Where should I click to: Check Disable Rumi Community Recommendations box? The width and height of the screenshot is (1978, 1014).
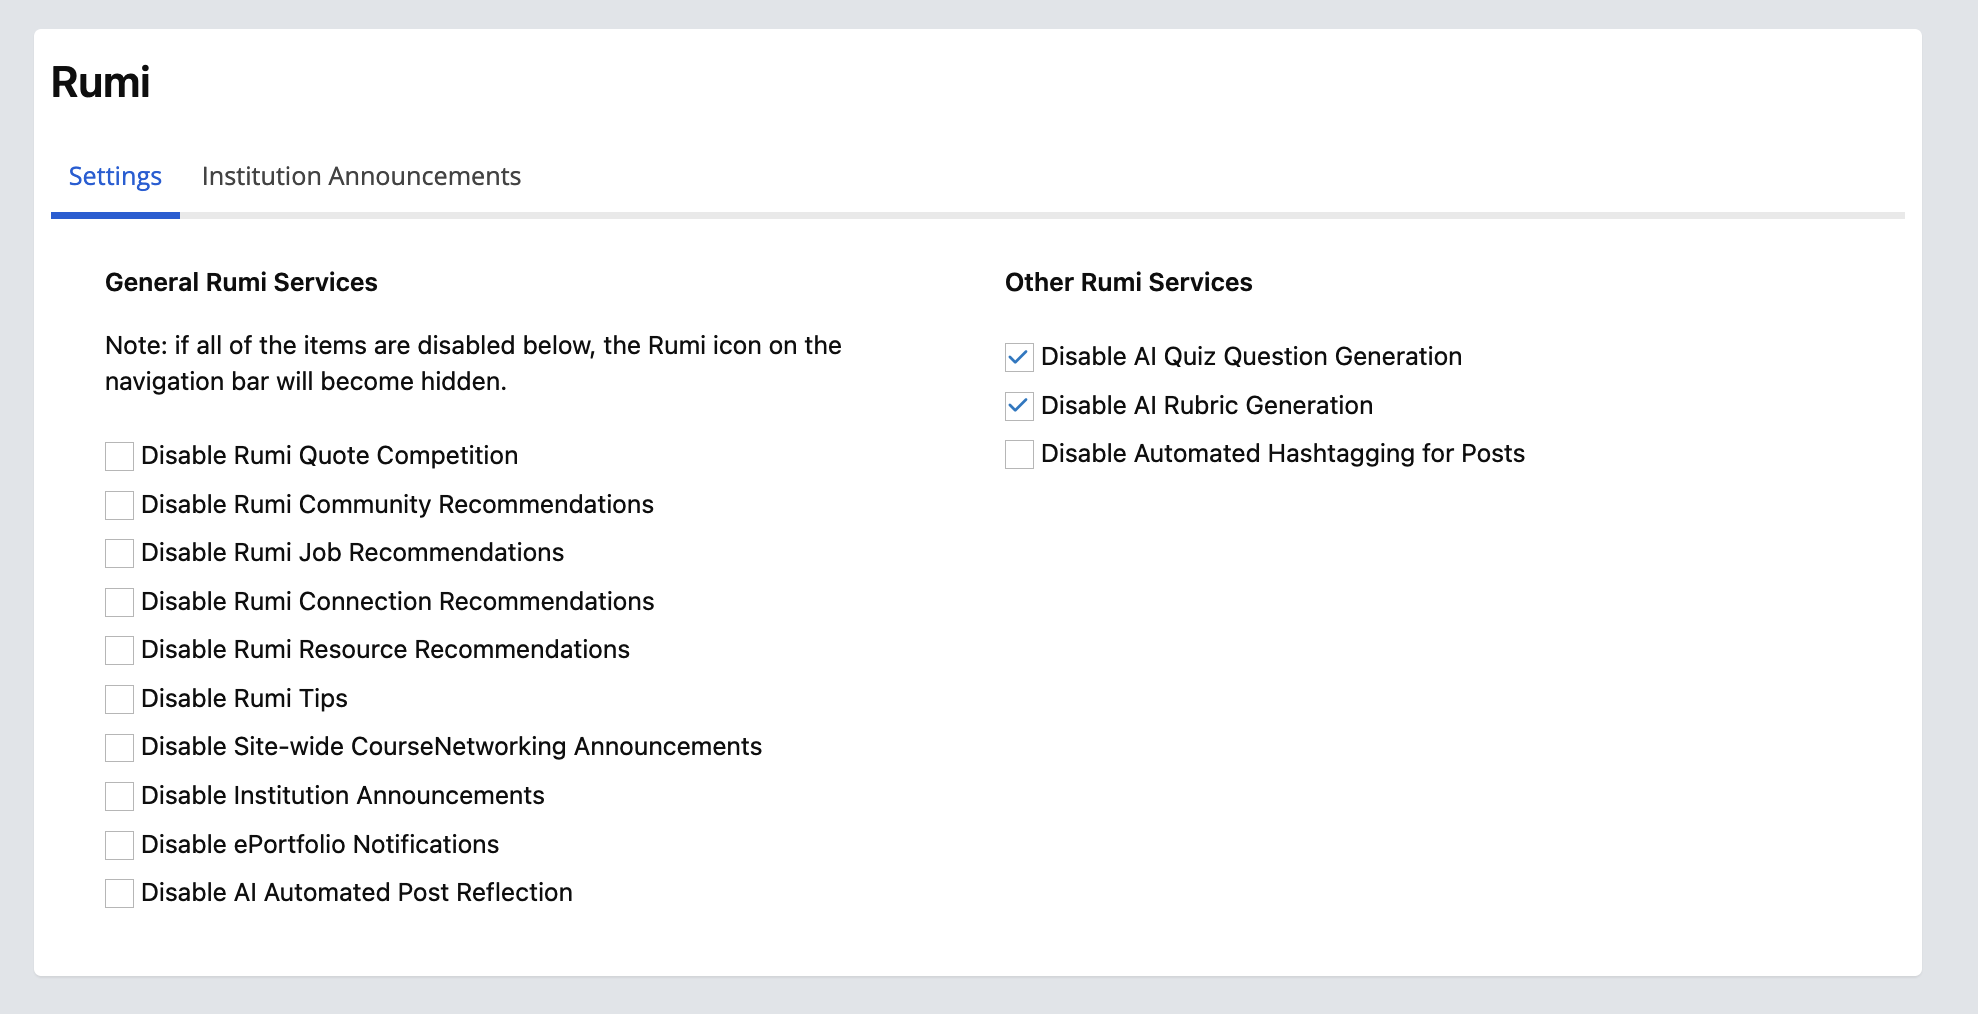coord(120,505)
